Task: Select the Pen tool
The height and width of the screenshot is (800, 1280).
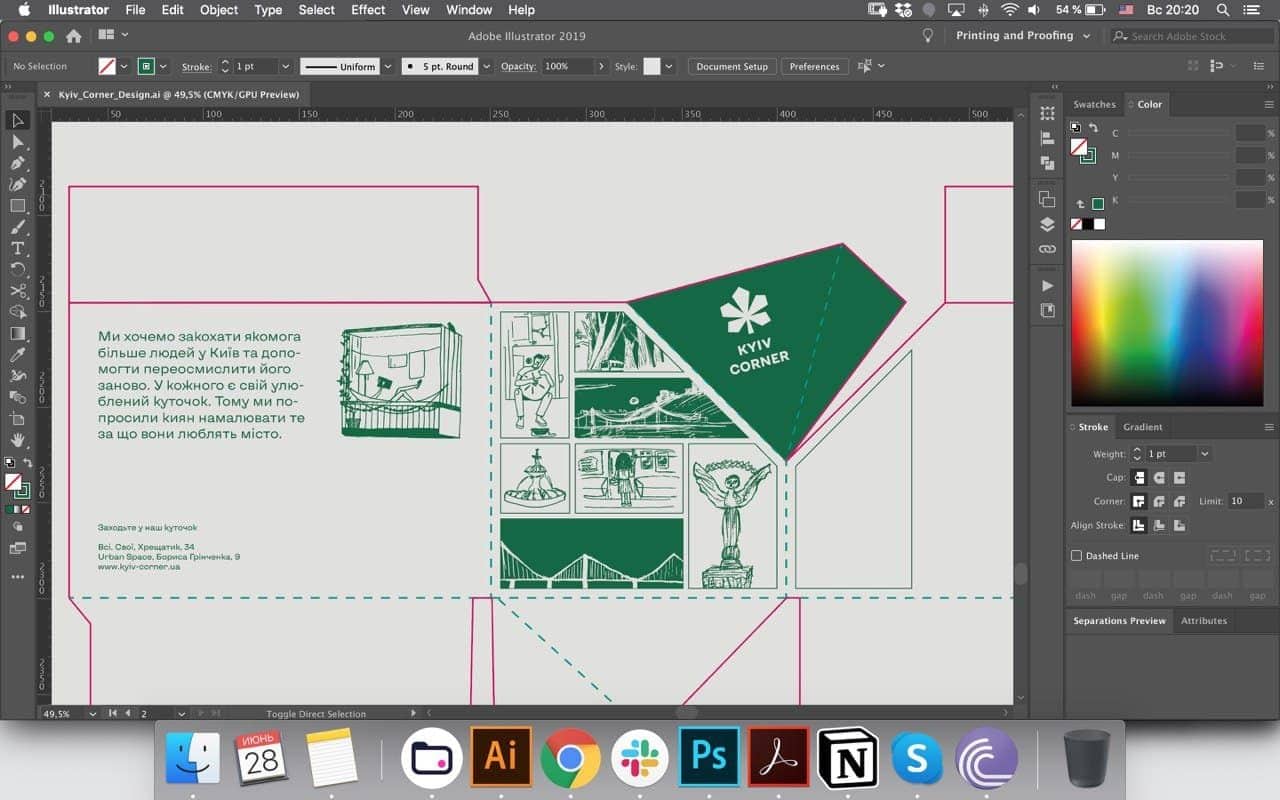Action: [x=18, y=163]
